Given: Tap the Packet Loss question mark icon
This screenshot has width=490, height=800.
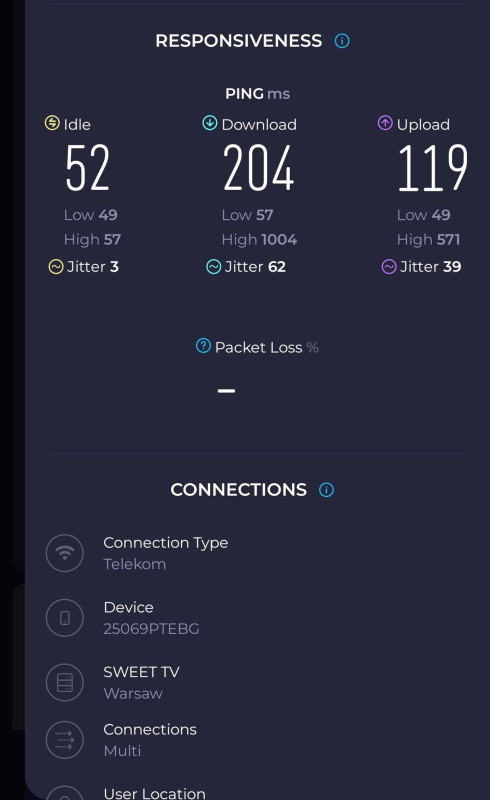Looking at the screenshot, I should coord(203,346).
